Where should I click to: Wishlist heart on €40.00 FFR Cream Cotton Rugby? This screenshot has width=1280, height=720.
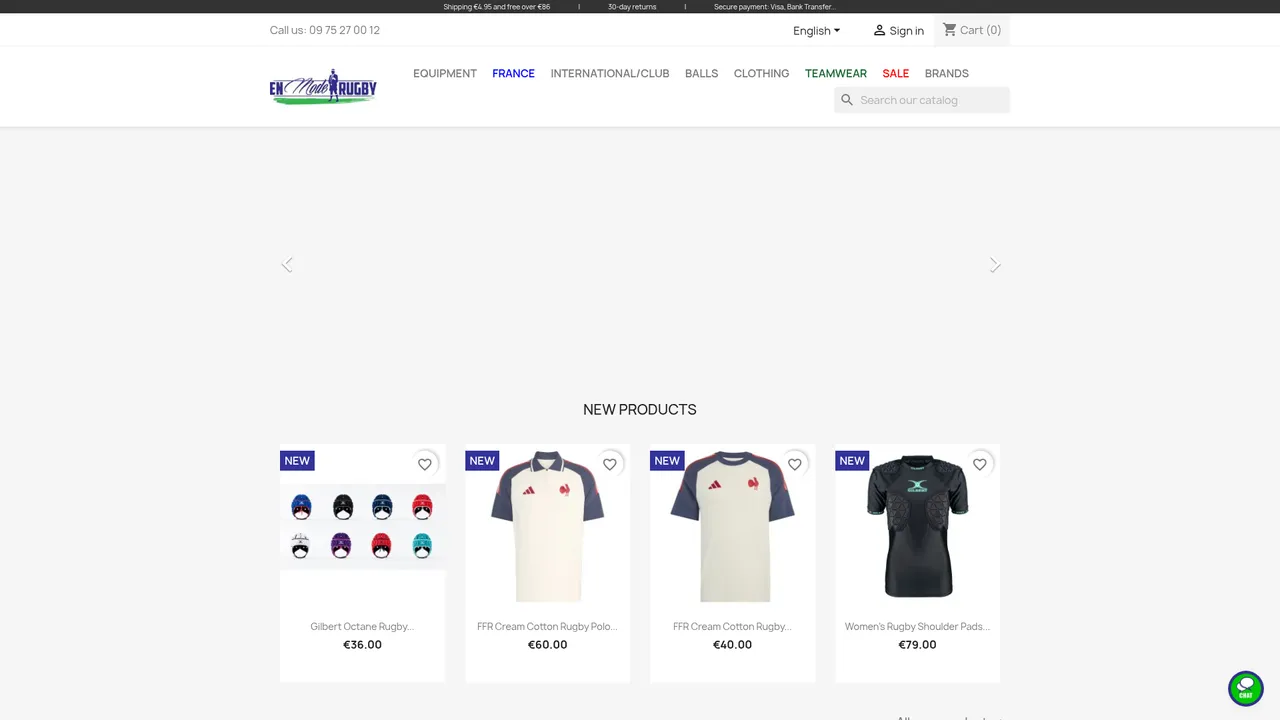pos(795,464)
